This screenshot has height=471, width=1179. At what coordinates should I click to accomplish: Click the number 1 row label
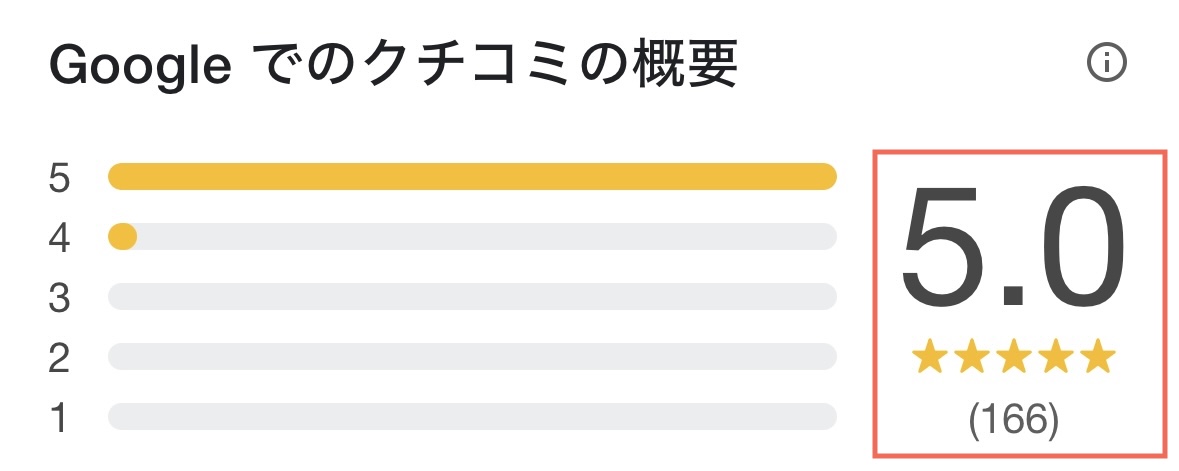click(x=59, y=419)
